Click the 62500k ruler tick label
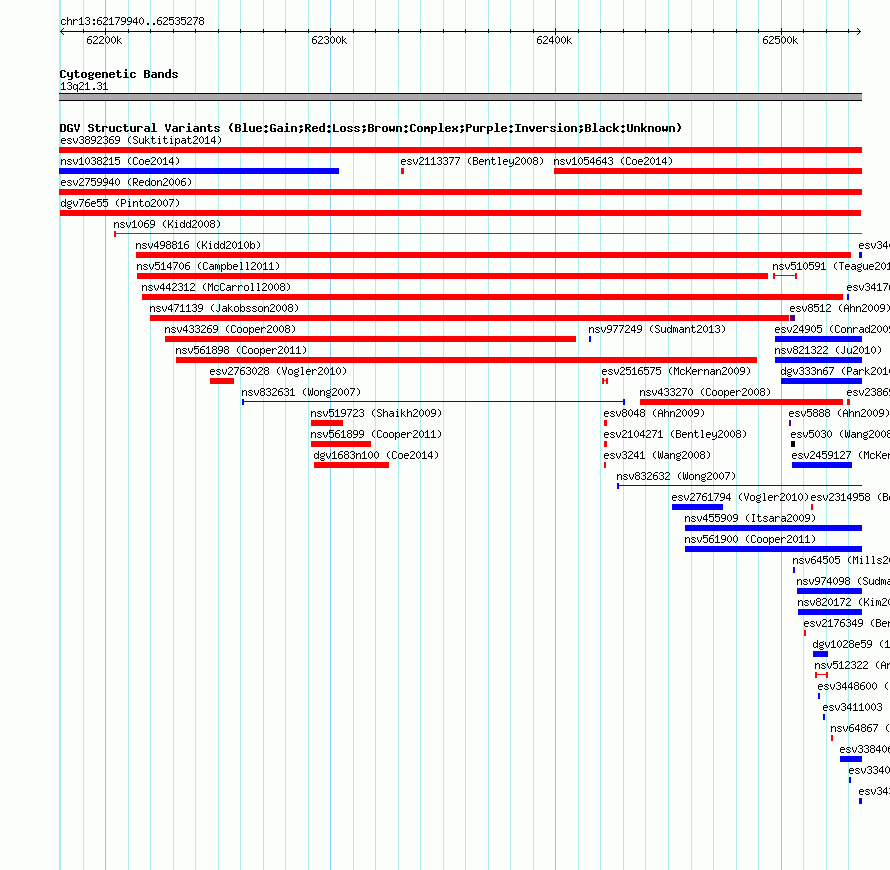This screenshot has width=890, height=870. point(780,40)
